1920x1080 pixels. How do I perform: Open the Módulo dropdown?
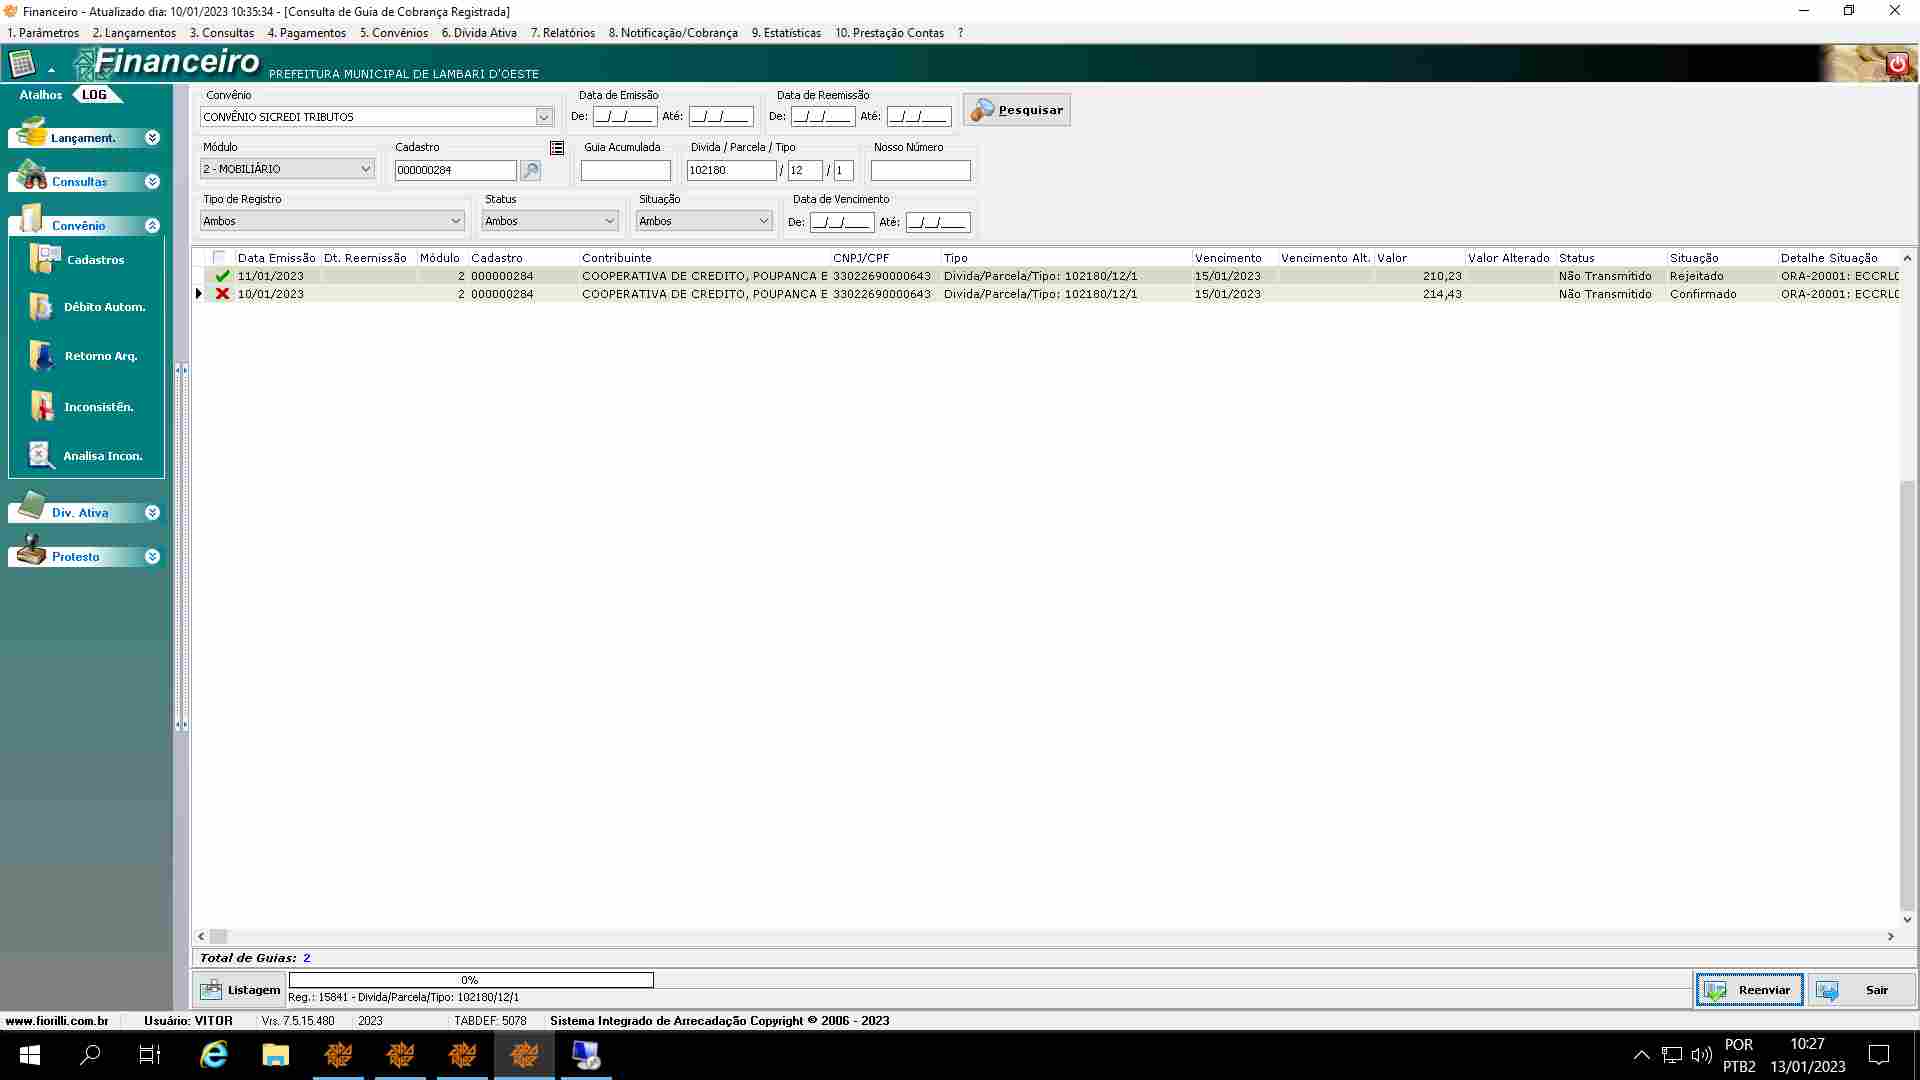(x=366, y=169)
